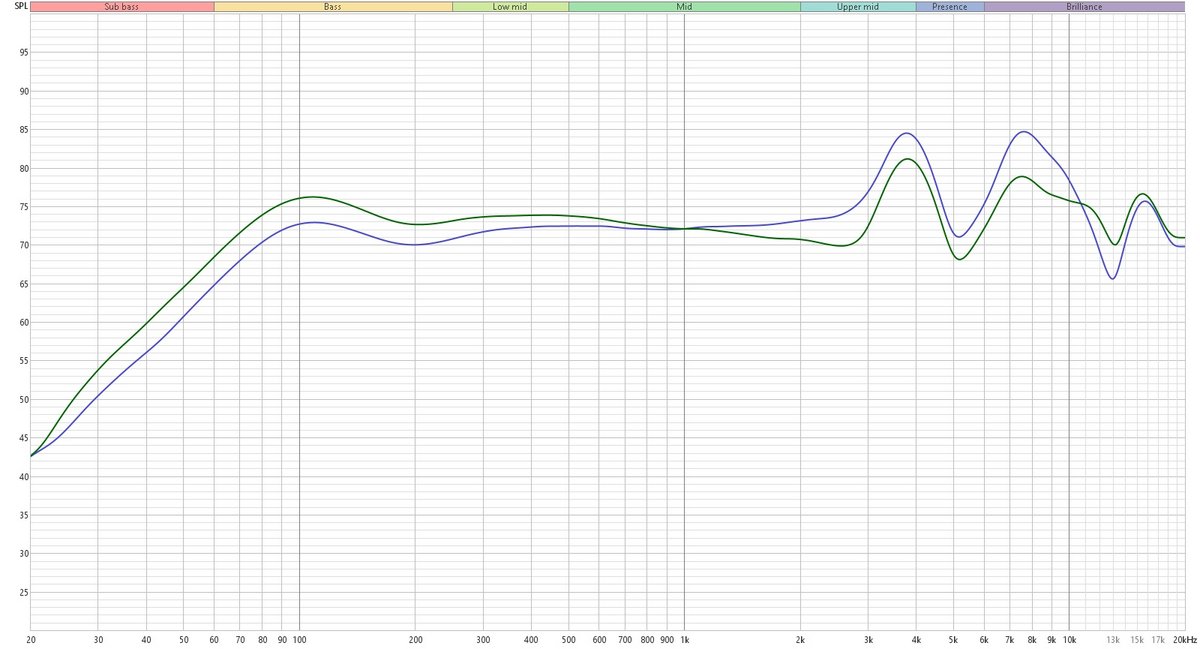Click the green curve peak near 4k
Image resolution: width=1200 pixels, height=649 pixels.
click(906, 159)
